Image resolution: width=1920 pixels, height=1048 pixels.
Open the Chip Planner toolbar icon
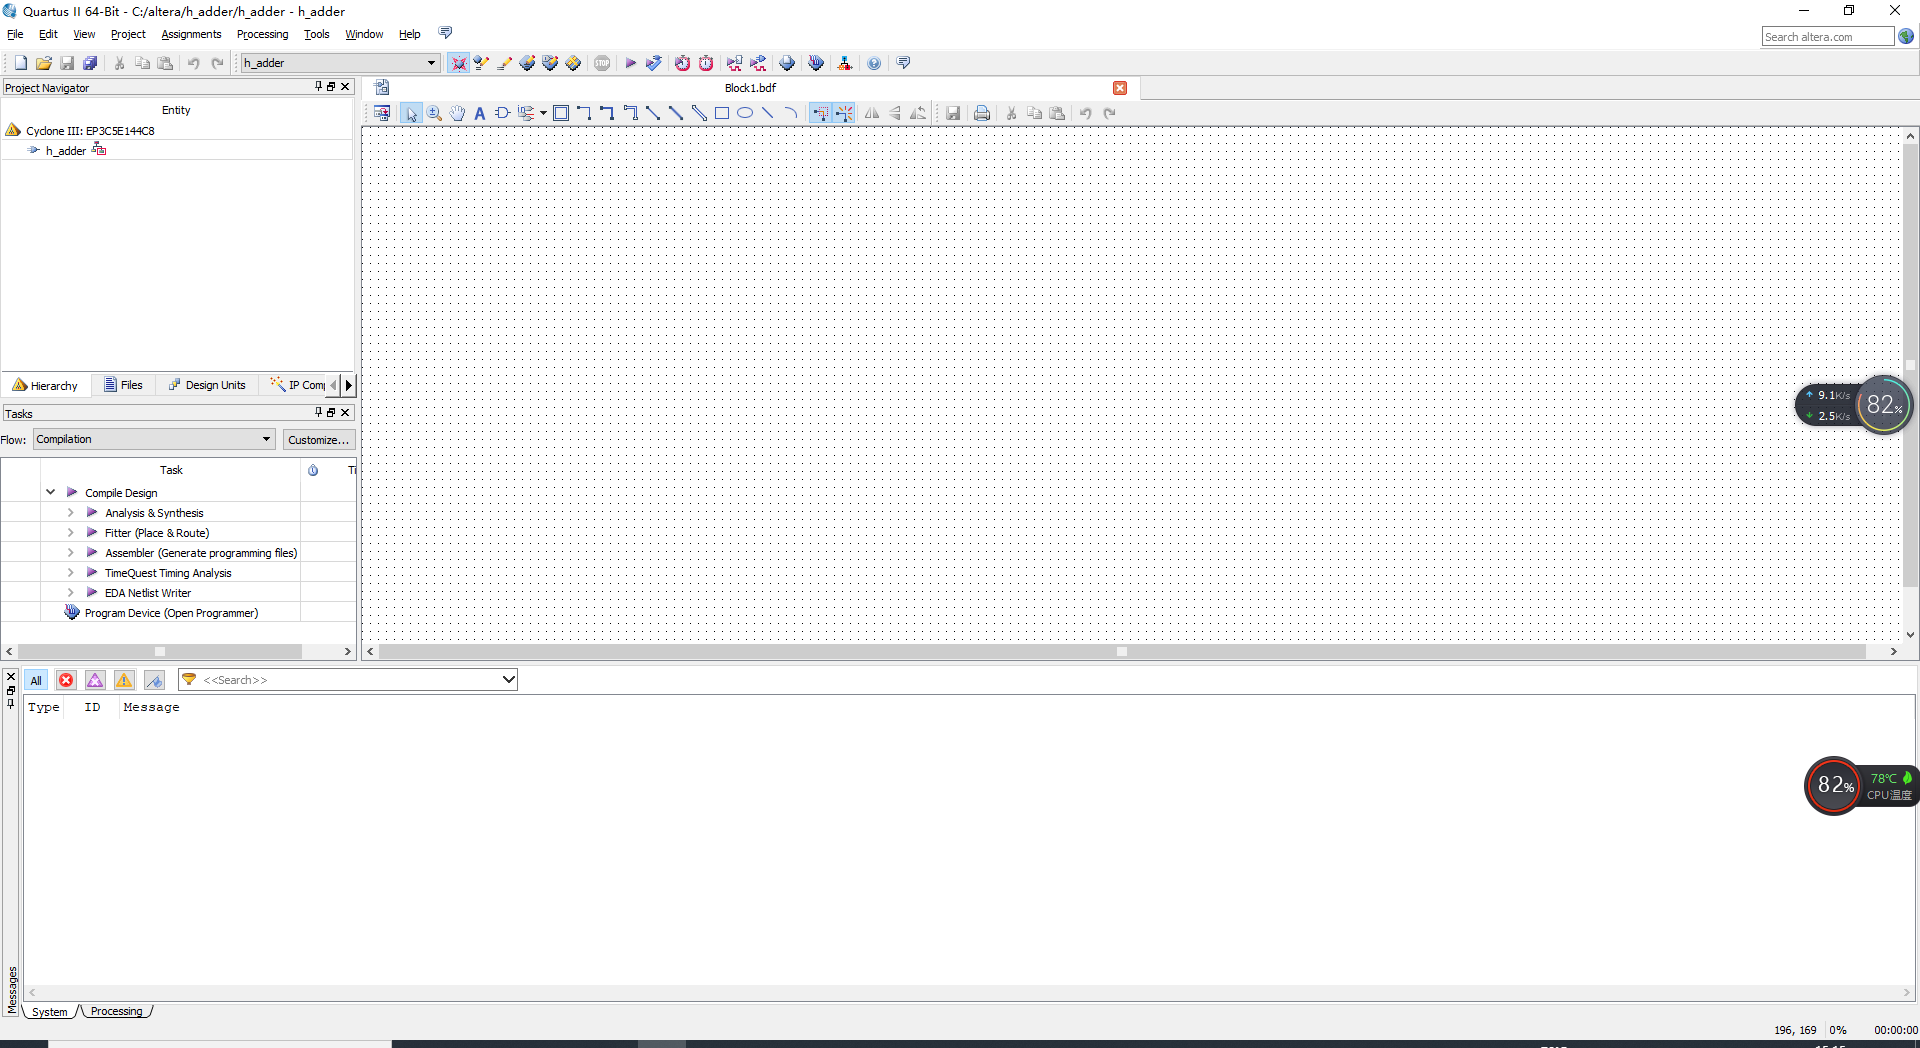pyautogui.click(x=573, y=63)
